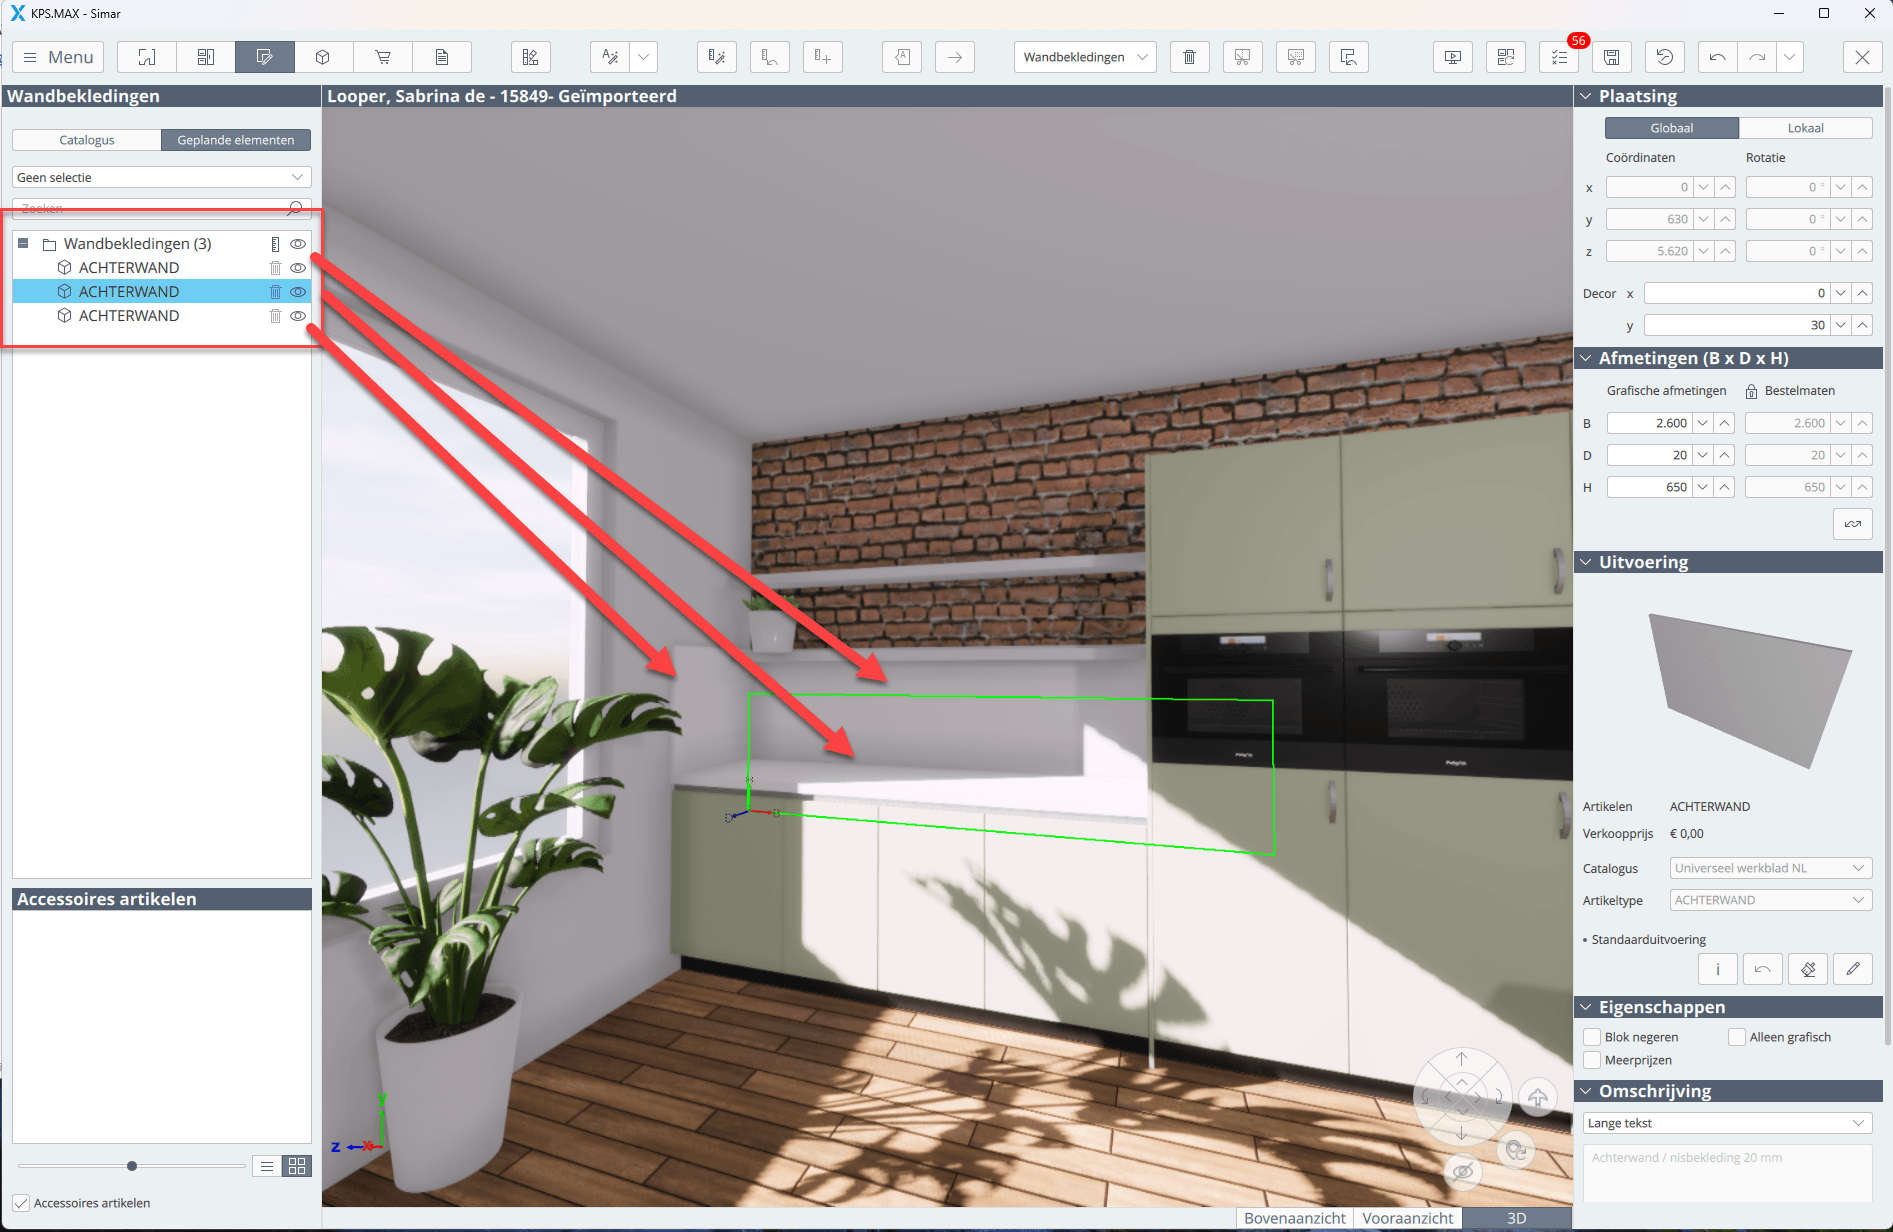Click the presentation screen play icon
This screenshot has height=1232, width=1893.
(x=1452, y=57)
